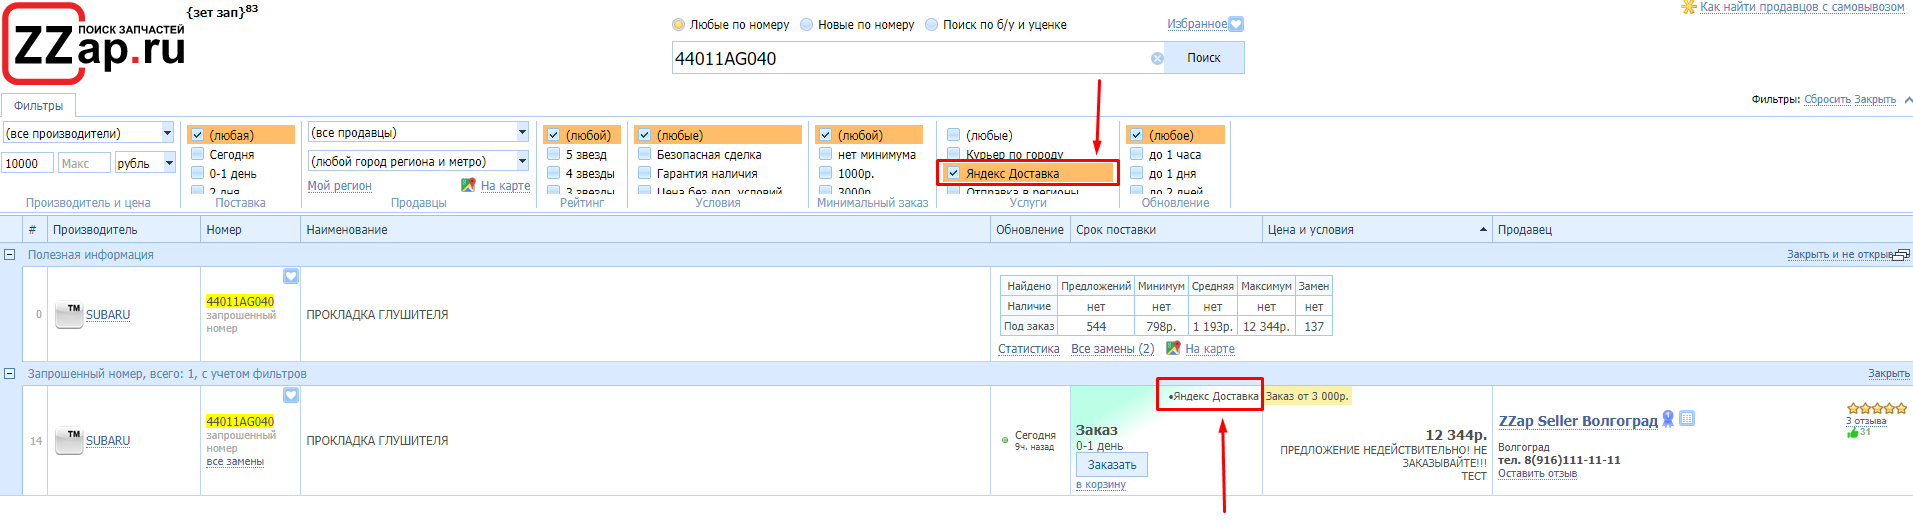Screen dimensions: 1913x523
Task: Check до 1 часа update filter
Action: click(1137, 154)
